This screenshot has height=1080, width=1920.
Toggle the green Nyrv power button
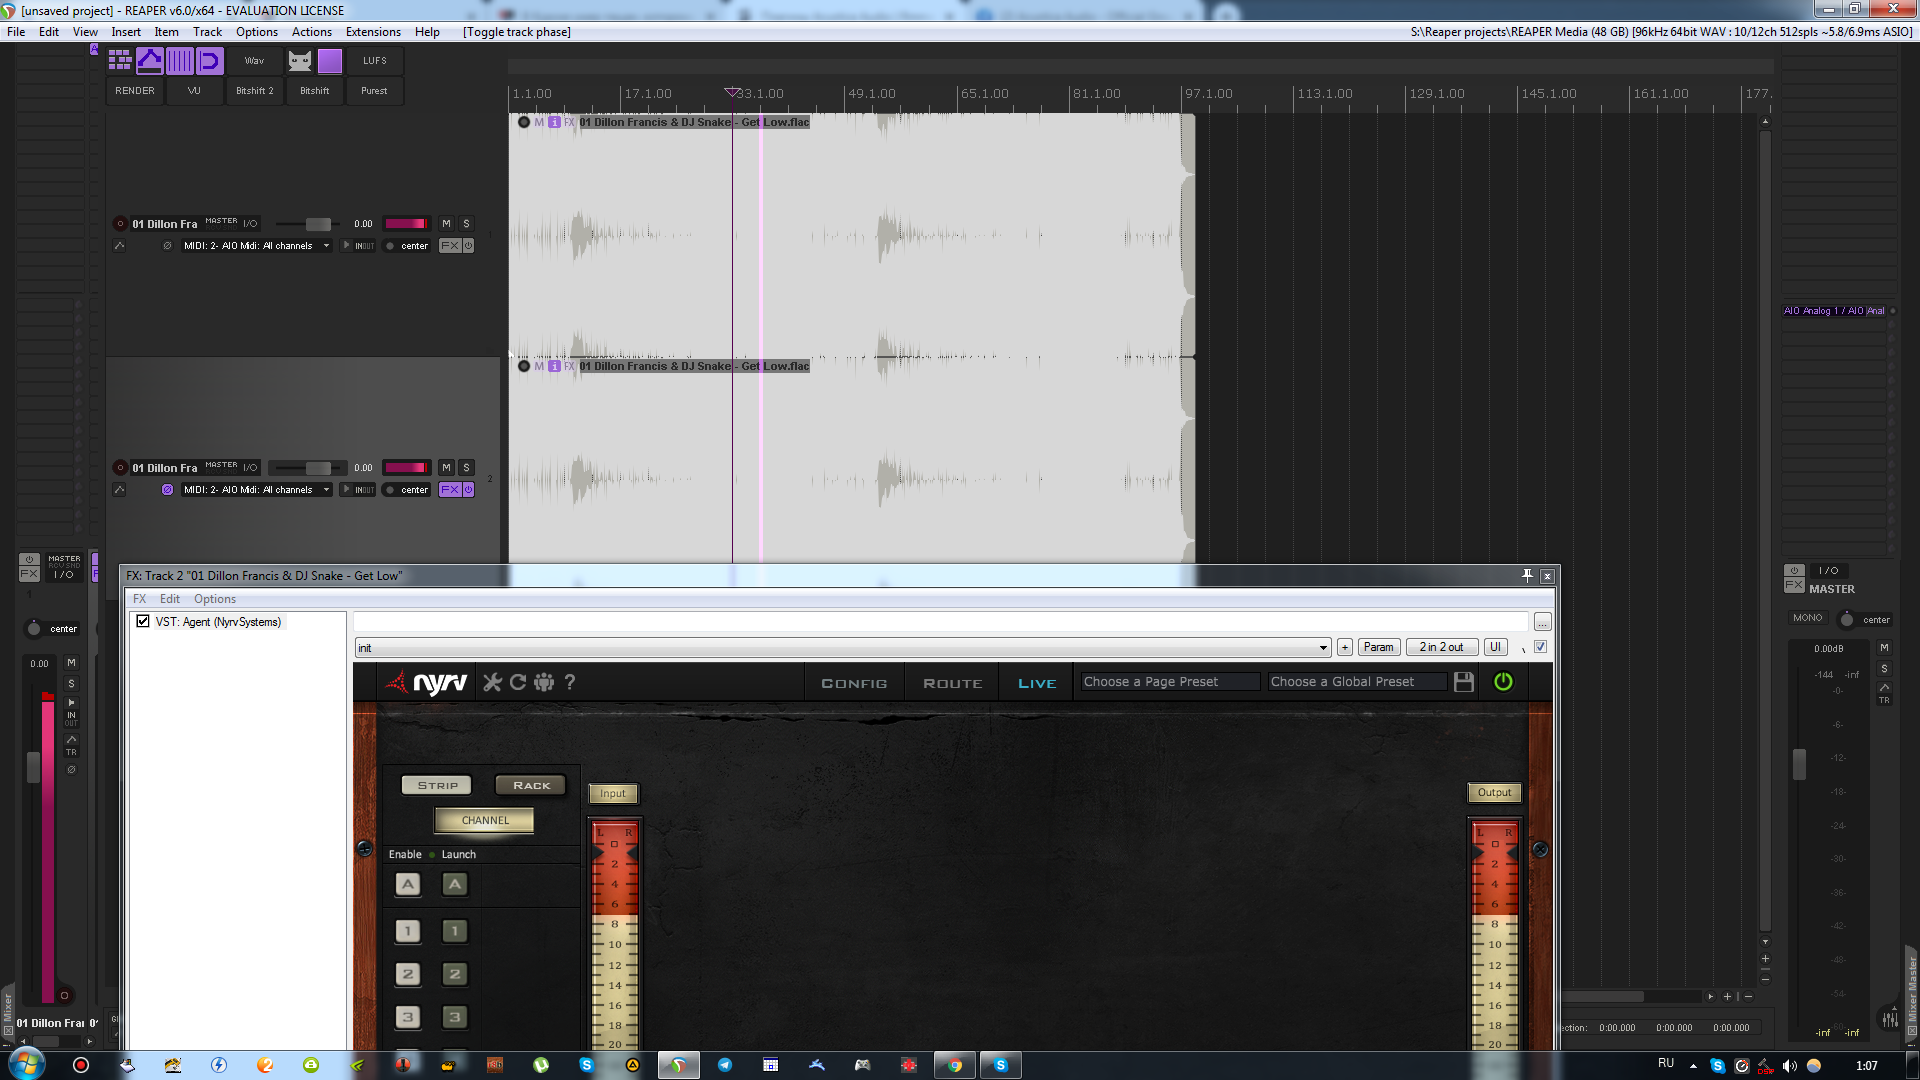(x=1503, y=682)
